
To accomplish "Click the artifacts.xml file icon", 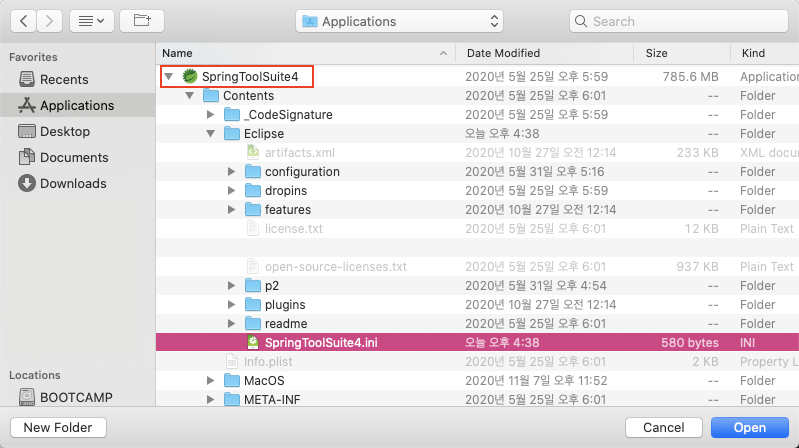I will [x=253, y=152].
